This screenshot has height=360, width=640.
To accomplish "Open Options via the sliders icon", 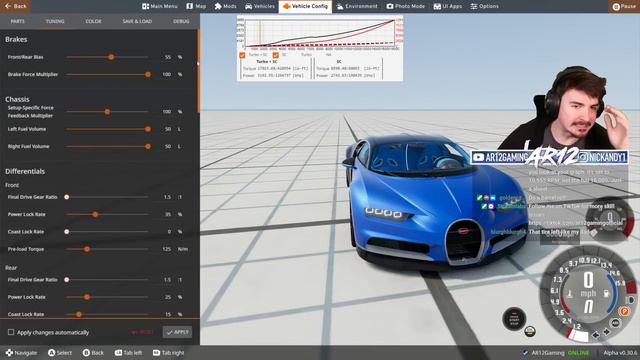I will click(474, 6).
